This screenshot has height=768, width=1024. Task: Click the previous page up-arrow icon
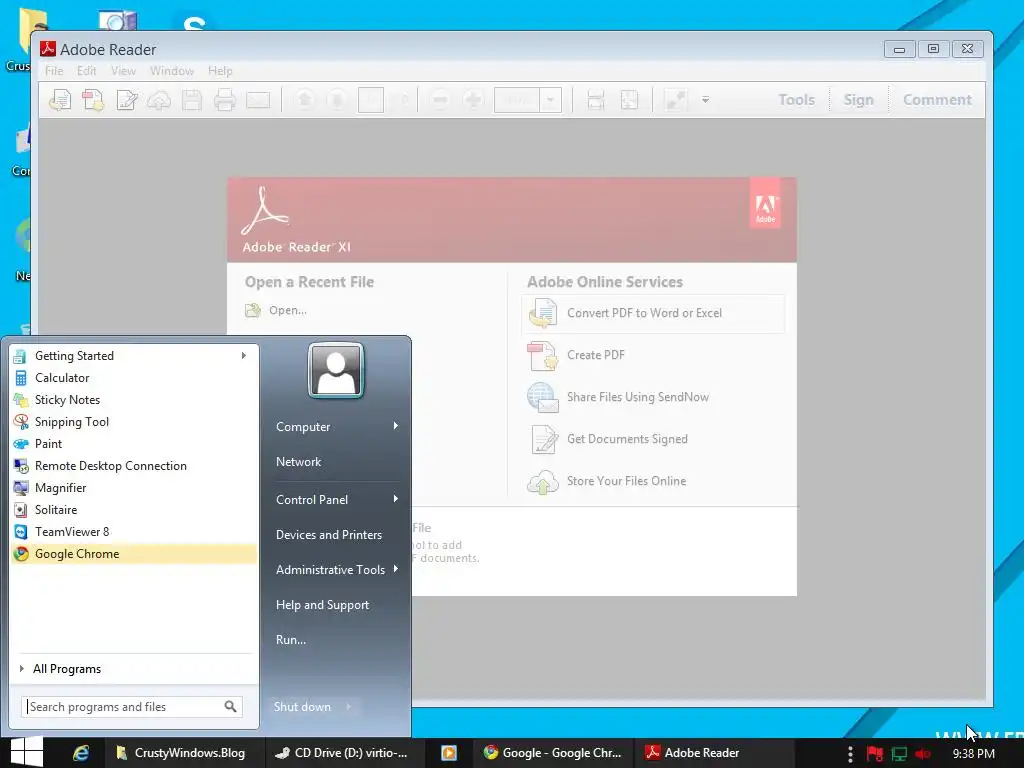coord(304,100)
